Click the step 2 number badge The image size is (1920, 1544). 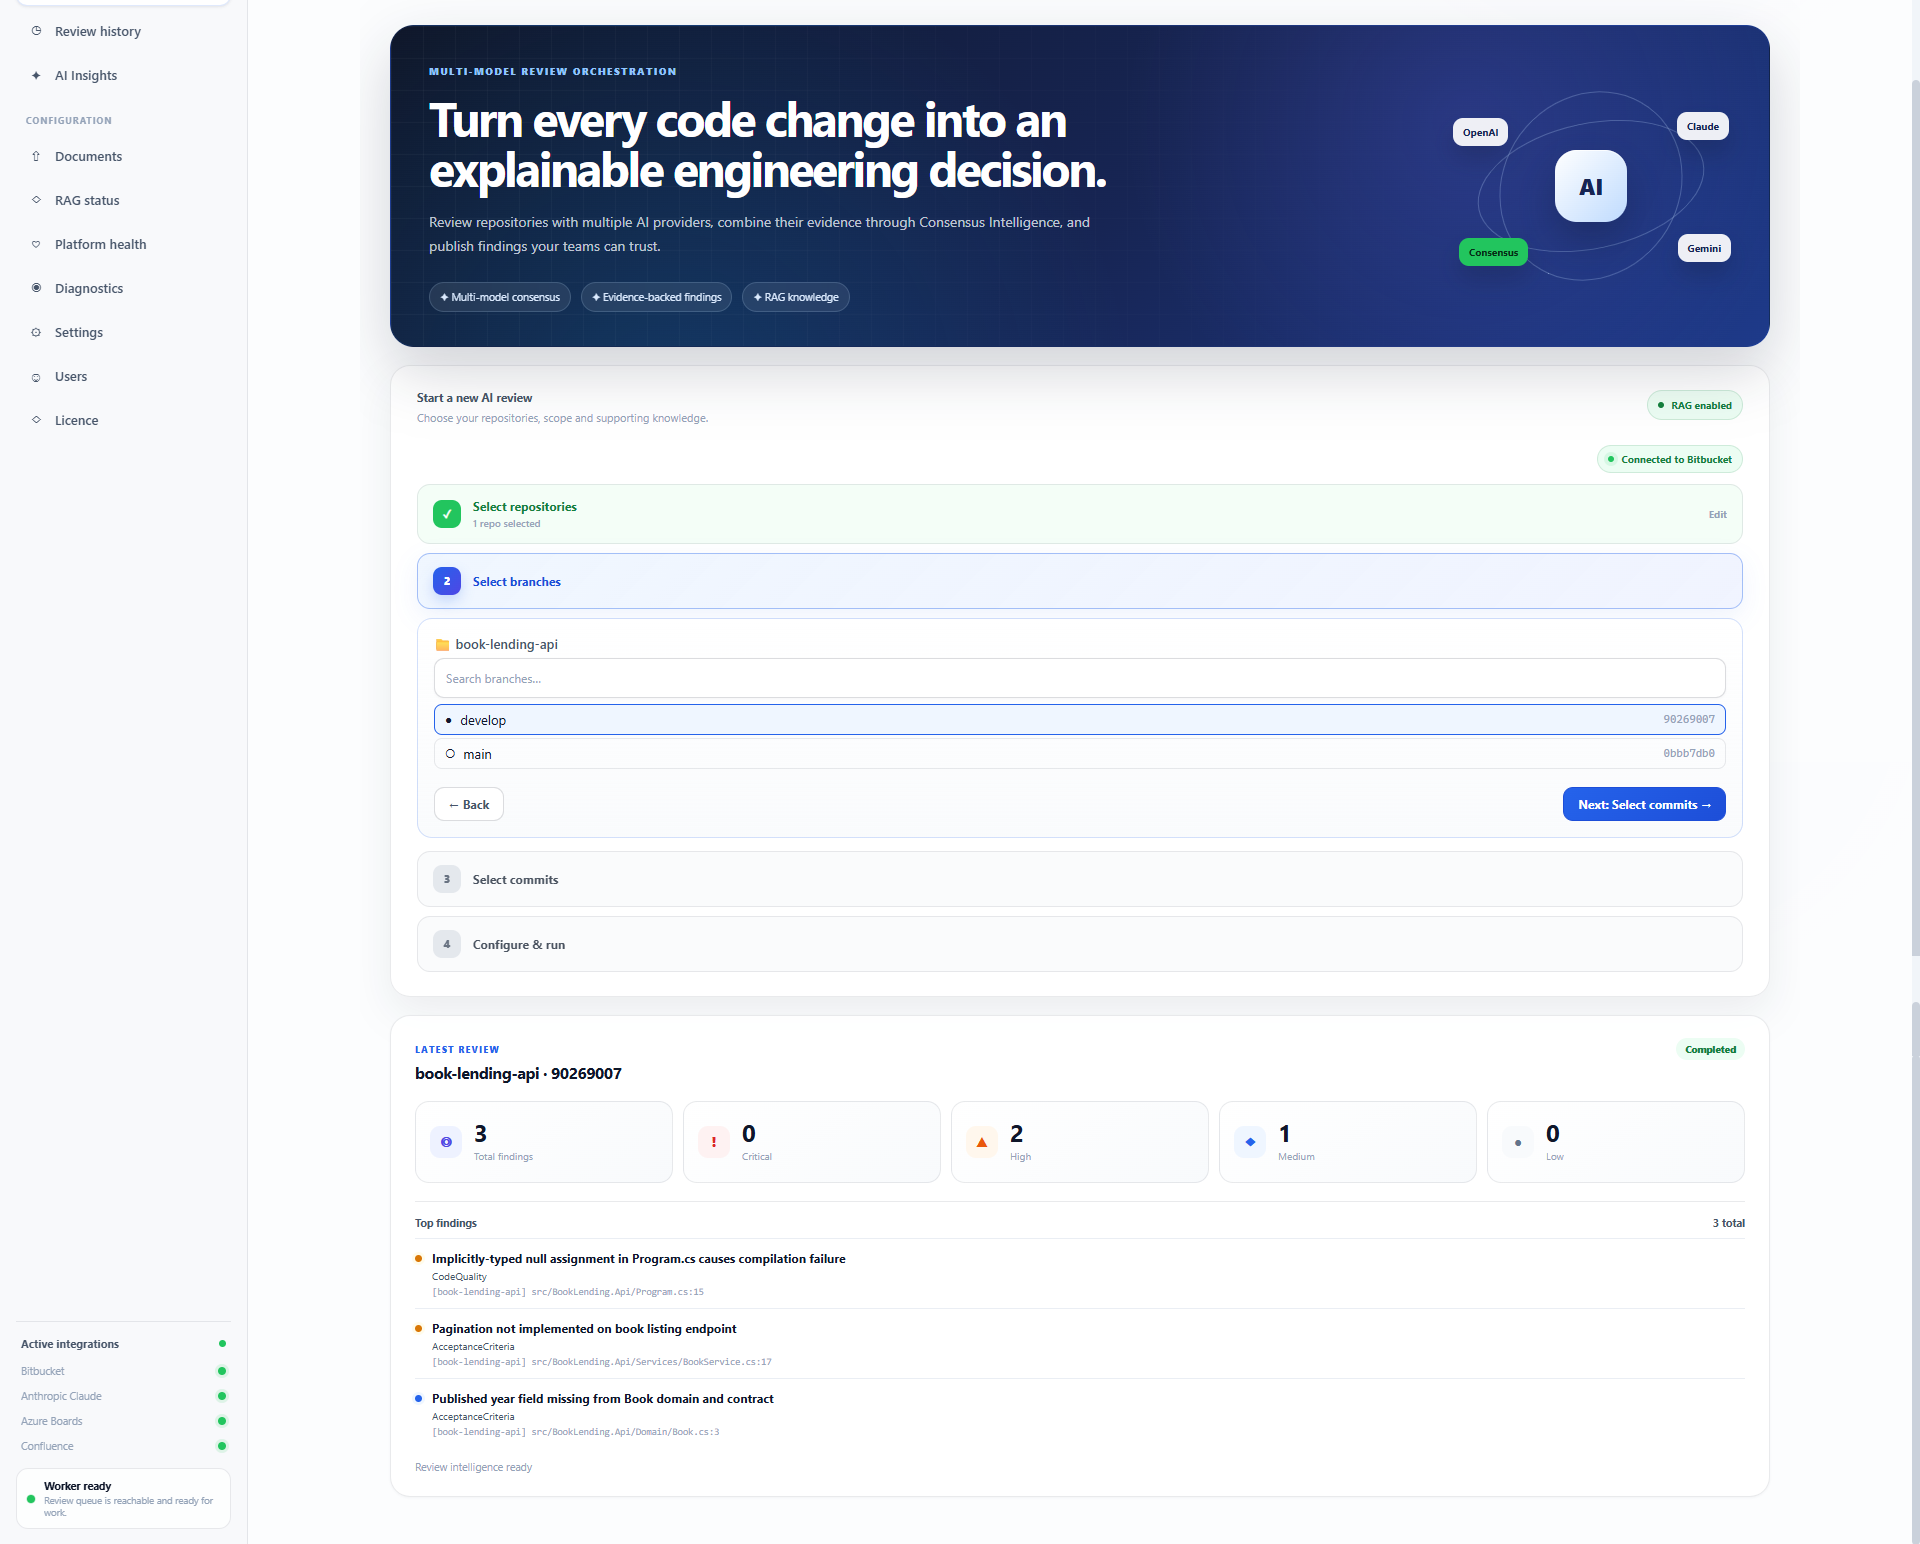pos(447,581)
